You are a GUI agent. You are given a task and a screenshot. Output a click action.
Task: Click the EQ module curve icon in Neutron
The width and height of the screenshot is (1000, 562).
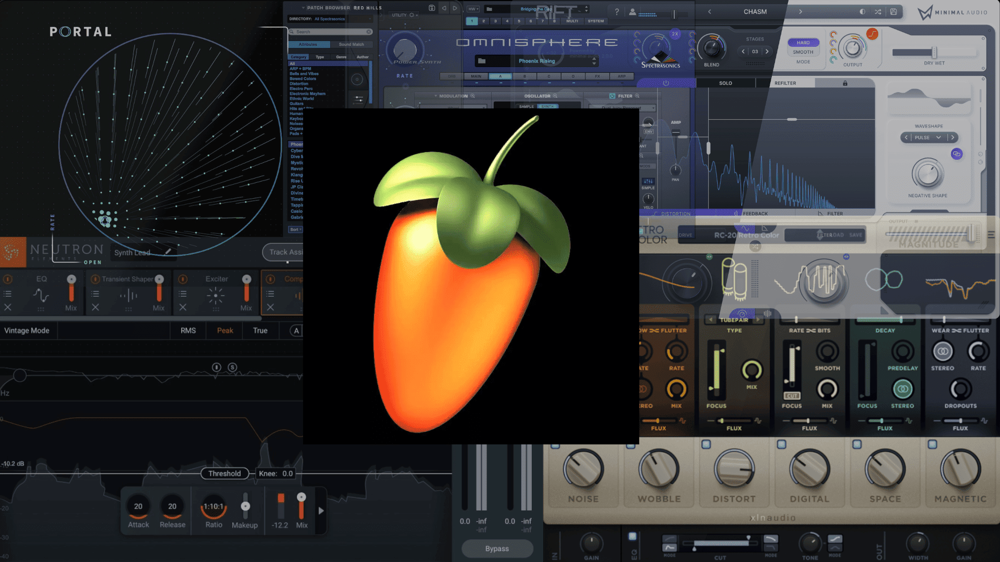pyautogui.click(x=41, y=296)
